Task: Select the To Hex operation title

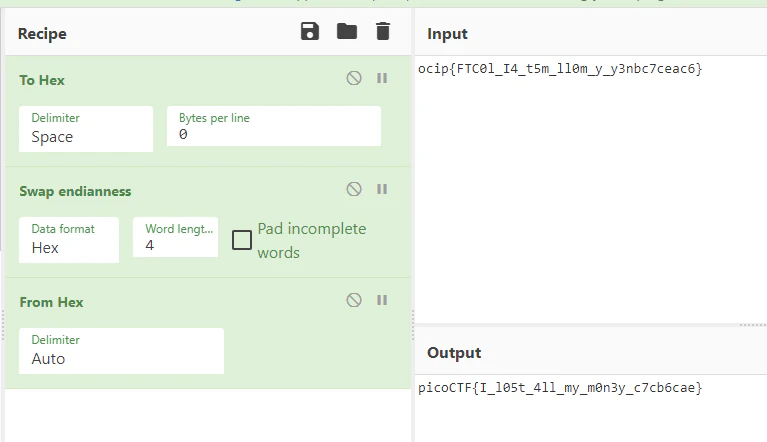Action: tap(42, 80)
